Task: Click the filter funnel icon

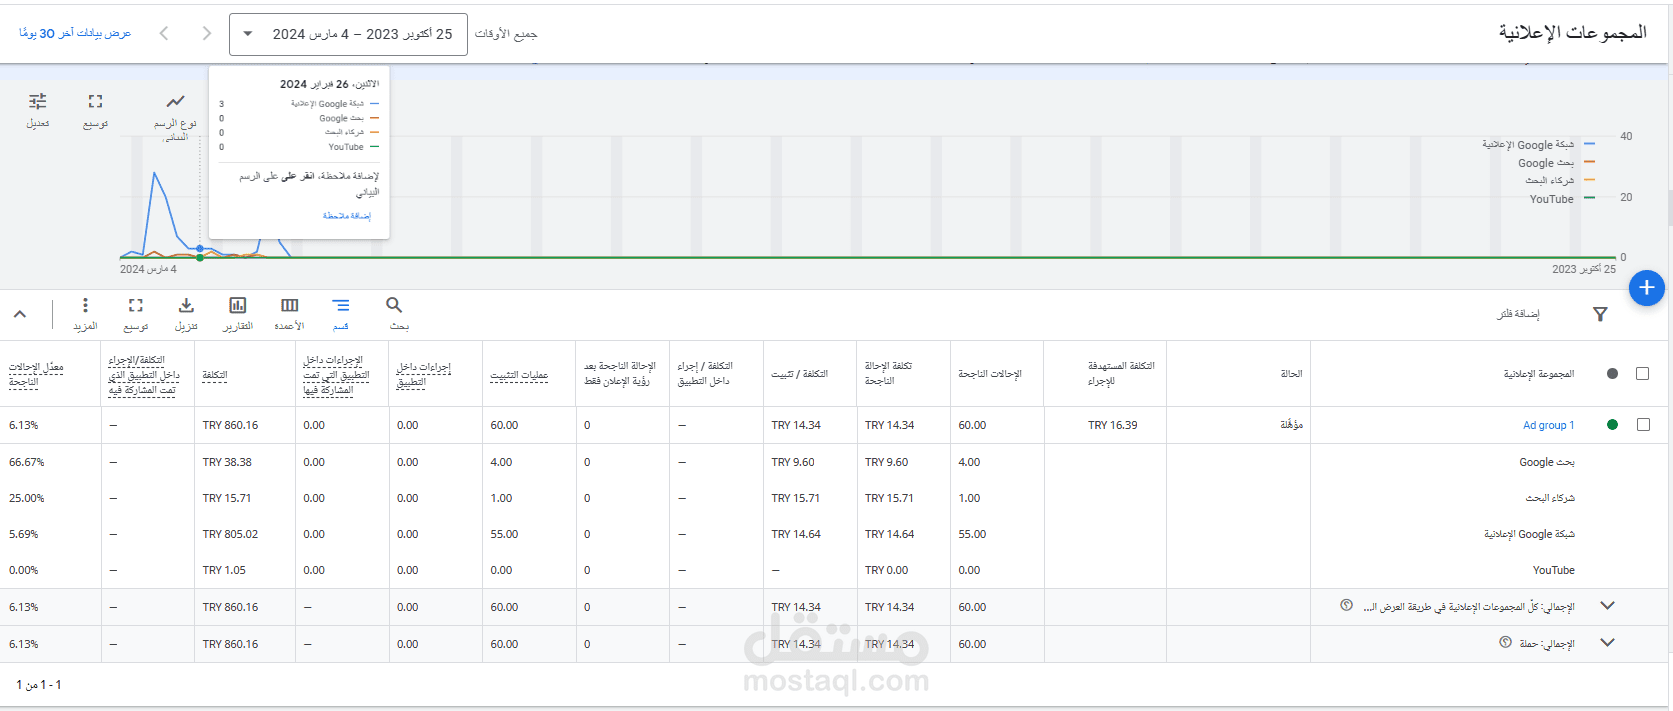Action: point(1600,314)
